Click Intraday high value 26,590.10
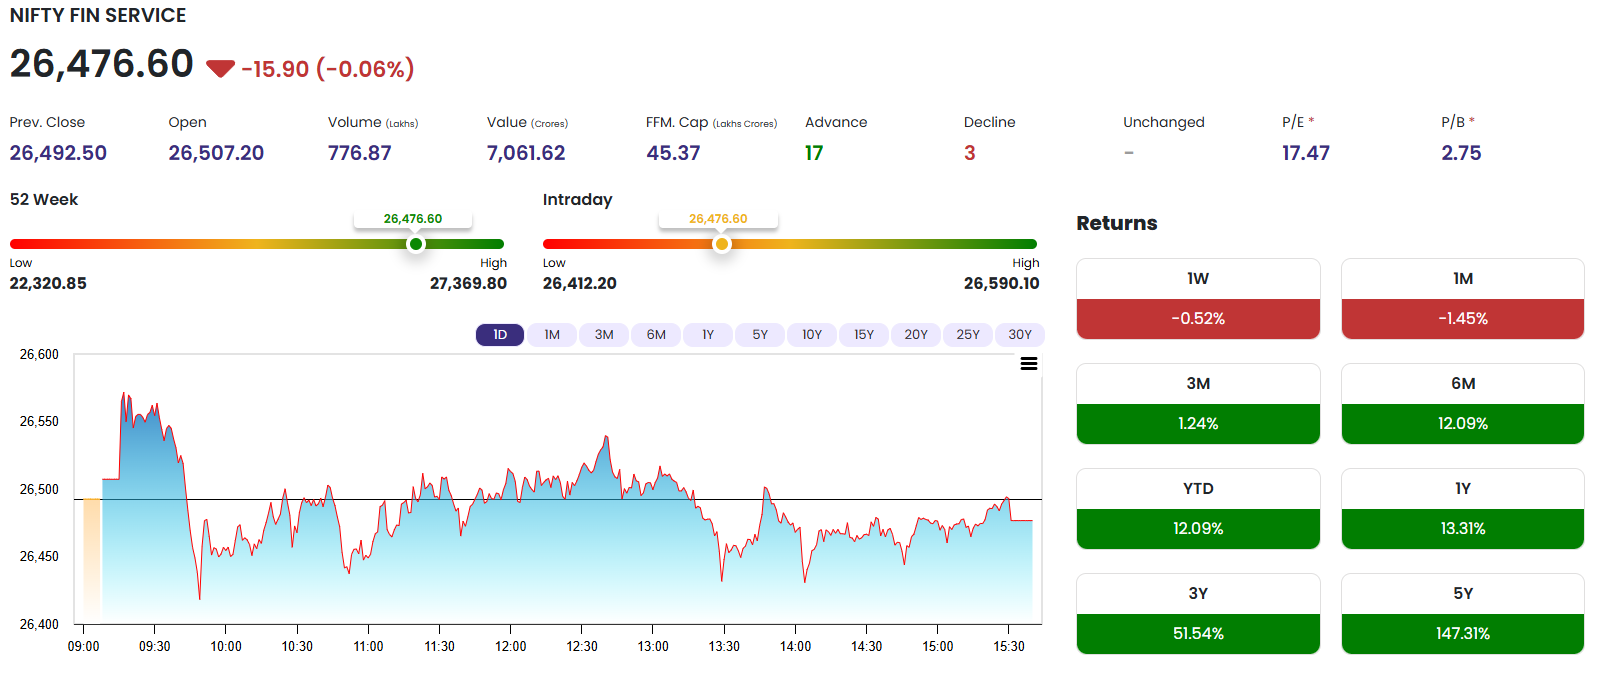 (x=1002, y=283)
